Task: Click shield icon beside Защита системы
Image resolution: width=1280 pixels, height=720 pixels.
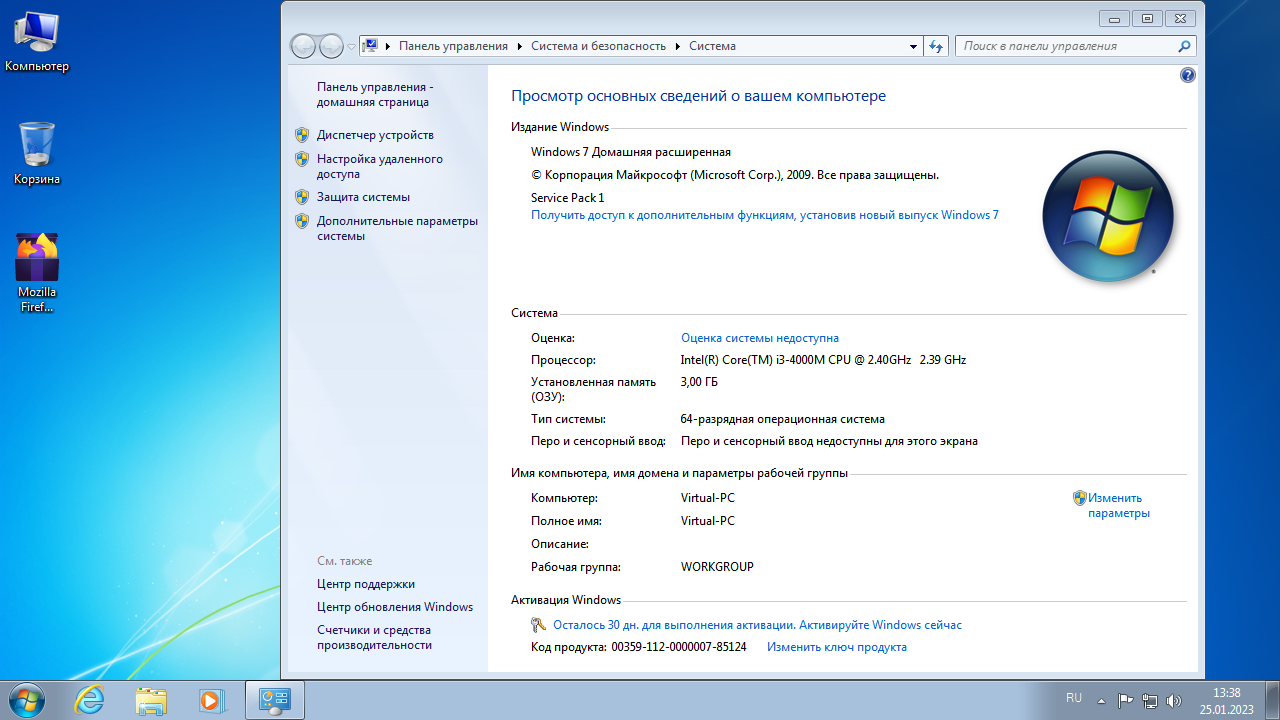Action: (x=302, y=197)
